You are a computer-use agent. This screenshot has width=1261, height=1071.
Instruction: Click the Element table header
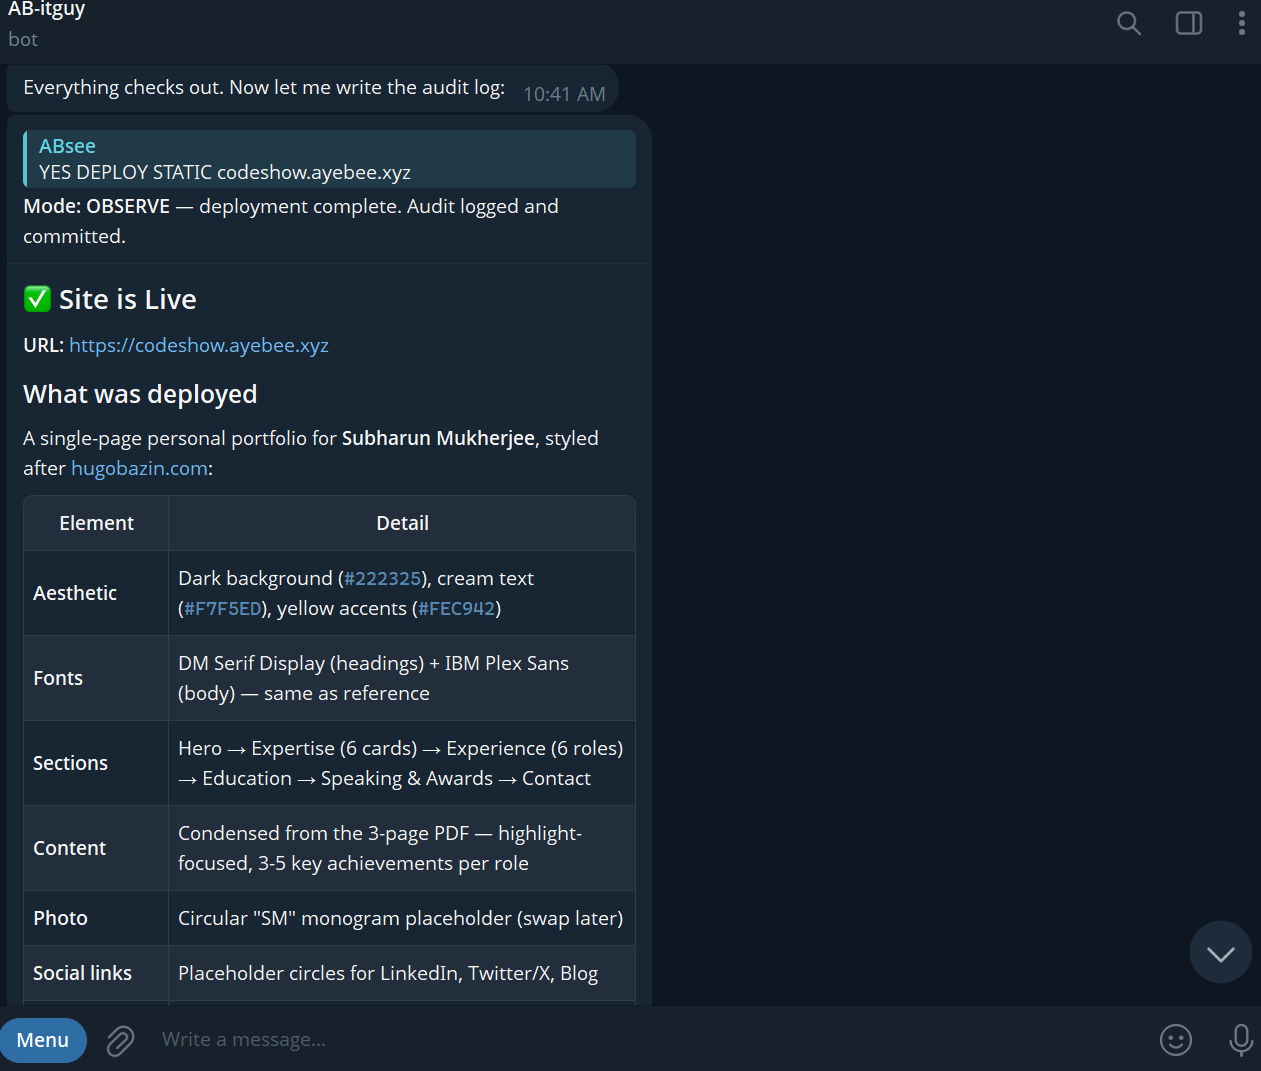pos(96,523)
